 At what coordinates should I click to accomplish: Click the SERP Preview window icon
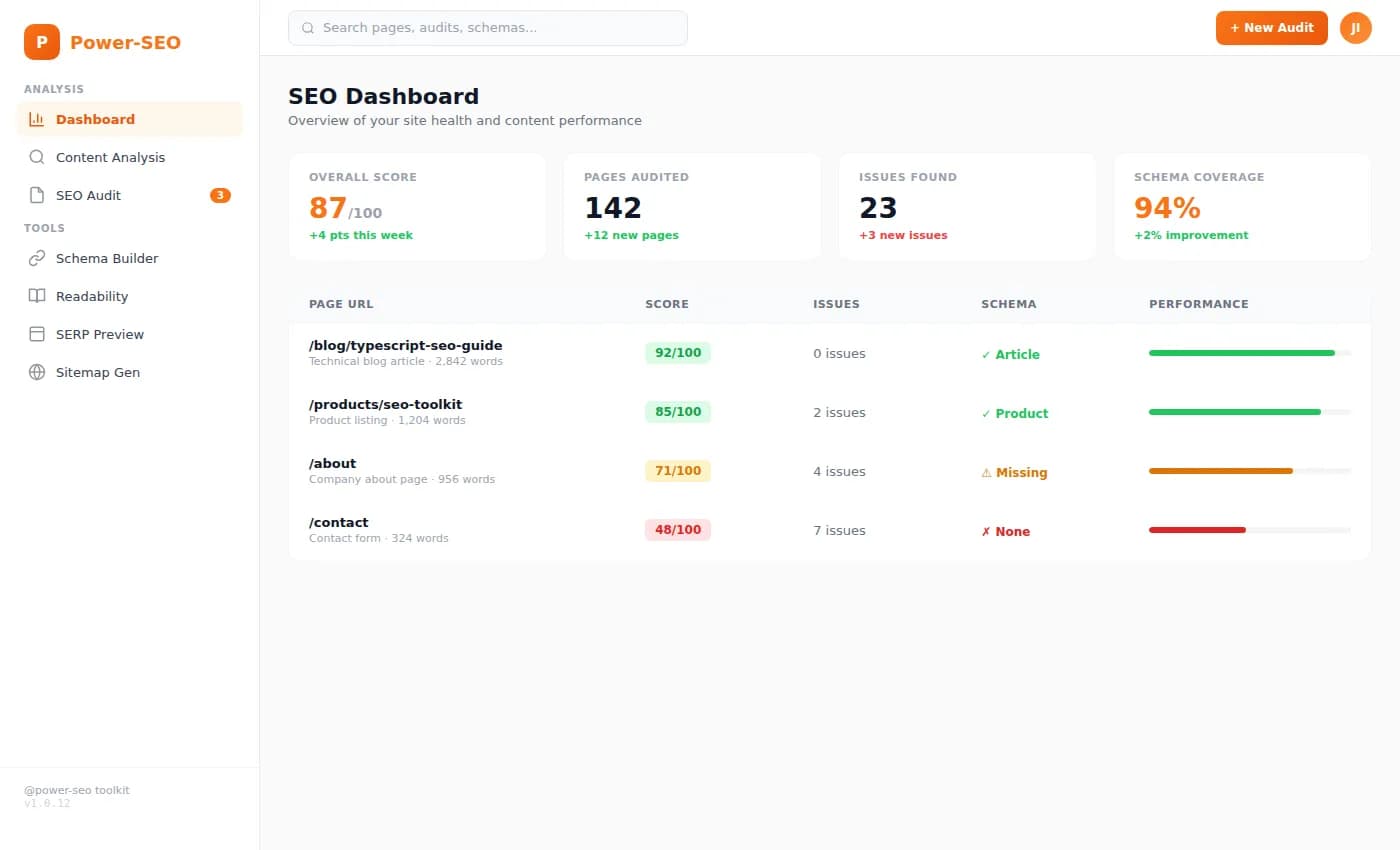click(37, 334)
